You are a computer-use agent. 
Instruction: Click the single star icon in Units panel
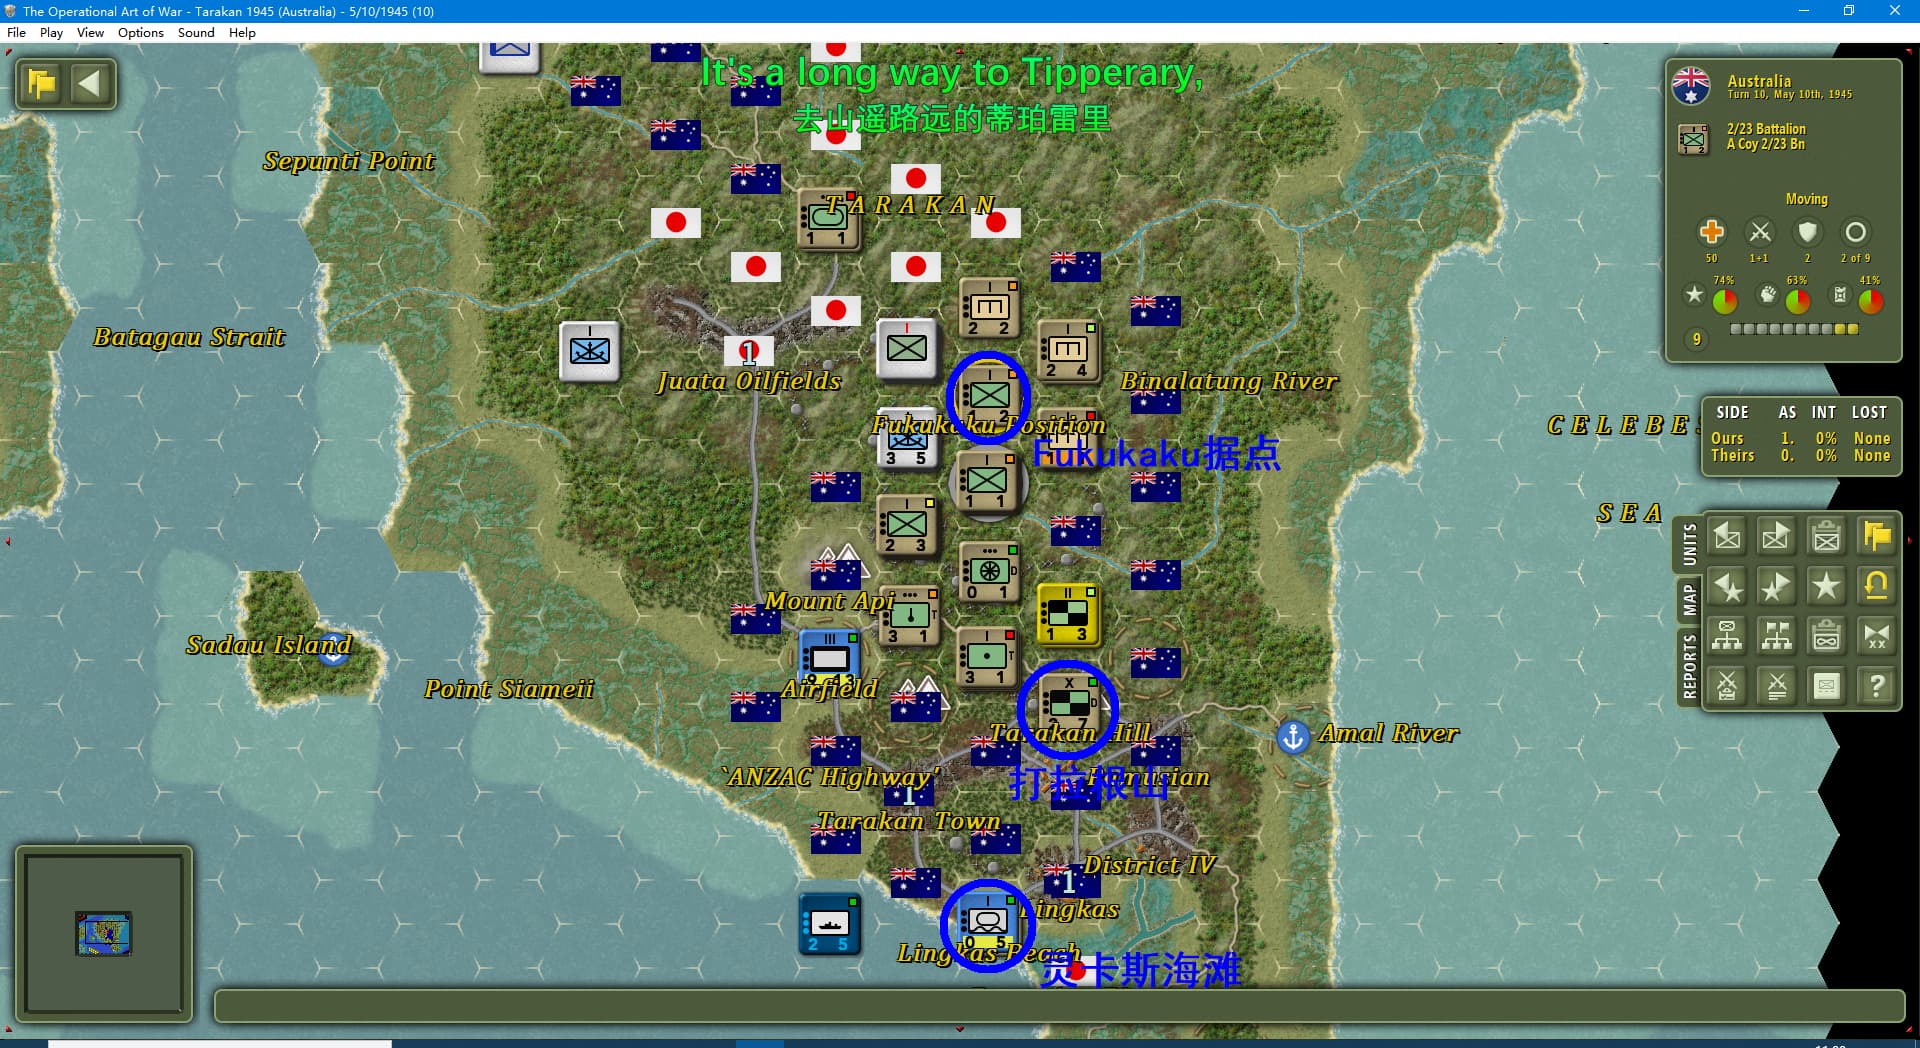1826,586
